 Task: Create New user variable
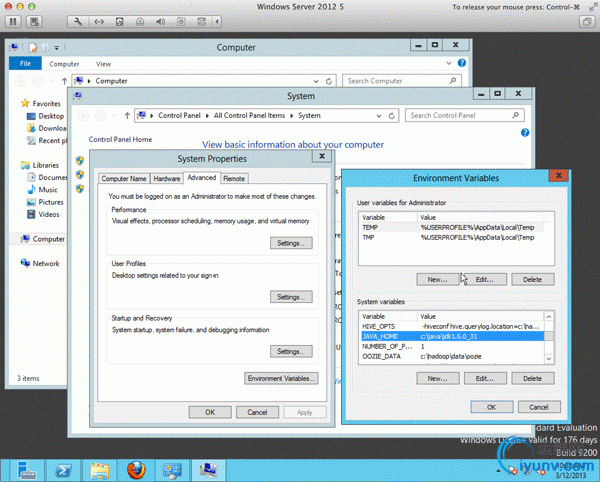click(438, 279)
